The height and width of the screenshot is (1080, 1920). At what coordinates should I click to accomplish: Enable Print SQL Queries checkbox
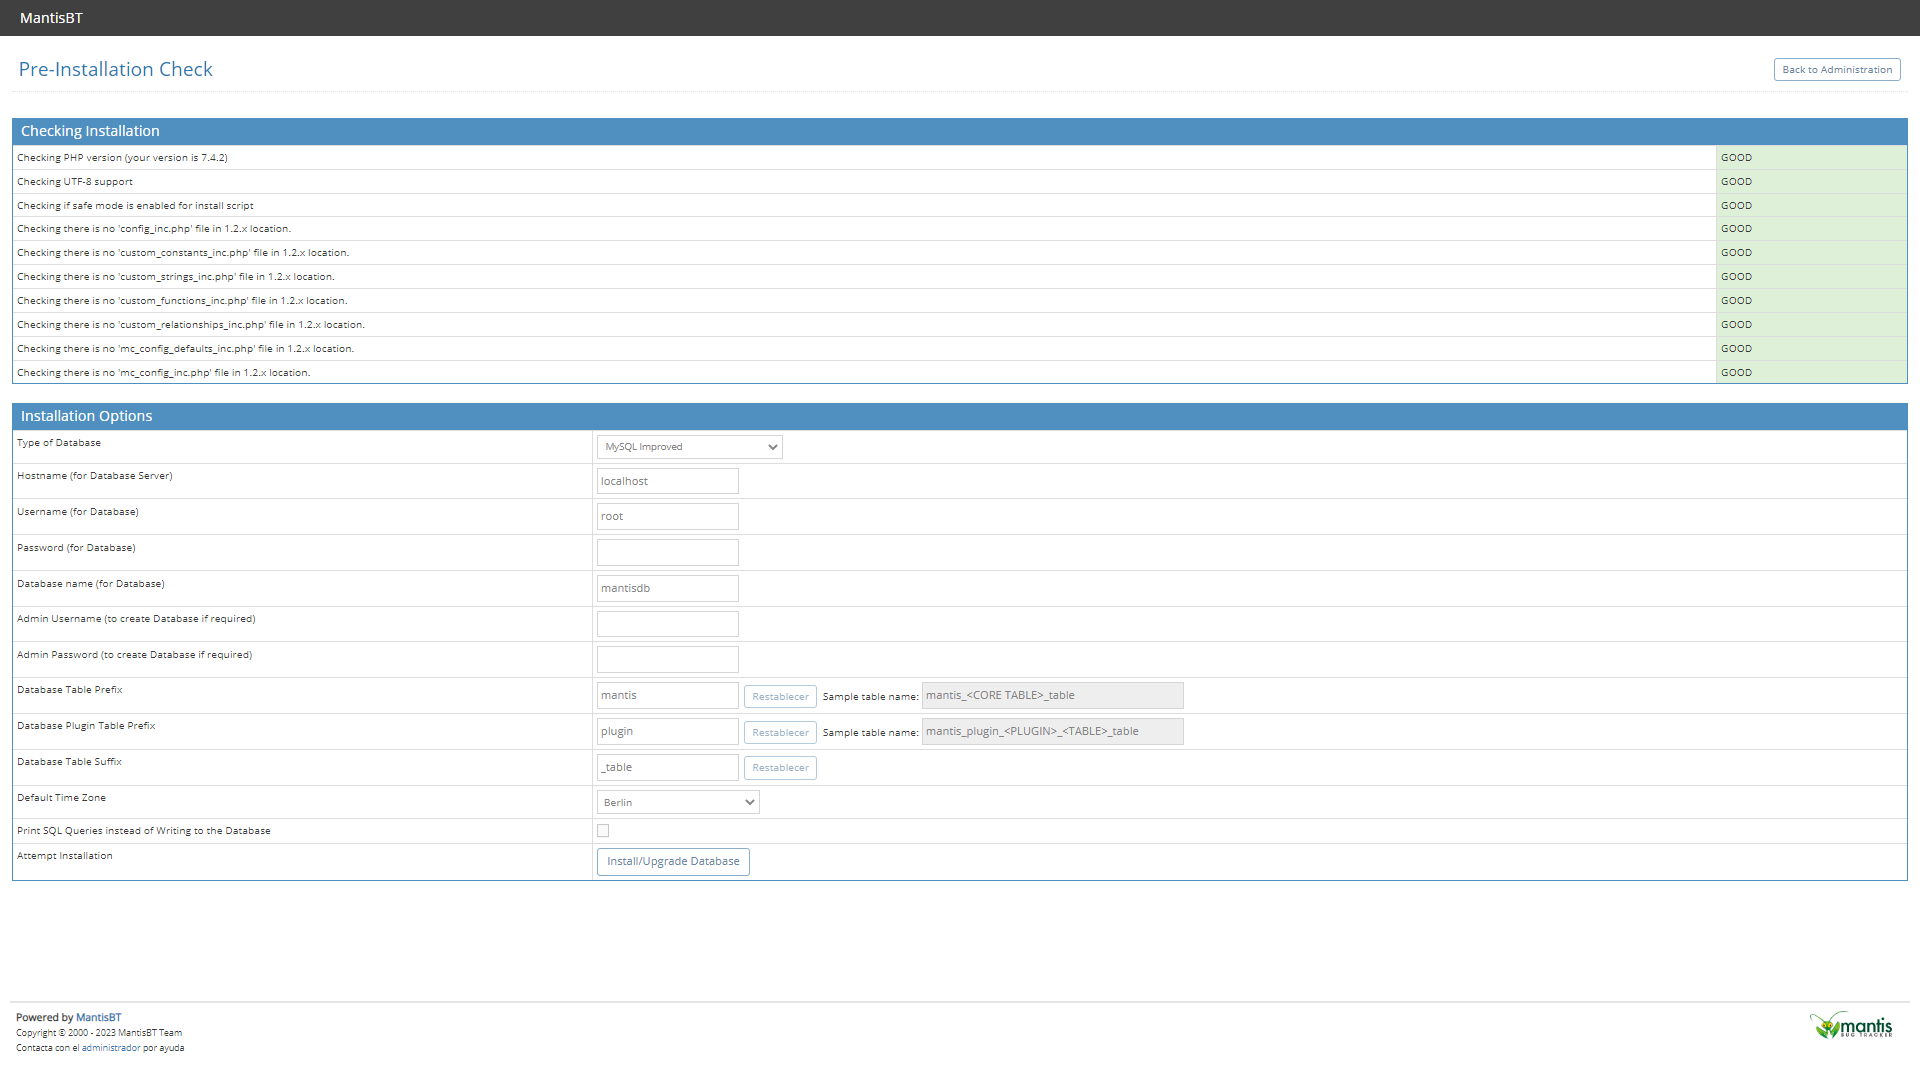click(x=603, y=831)
